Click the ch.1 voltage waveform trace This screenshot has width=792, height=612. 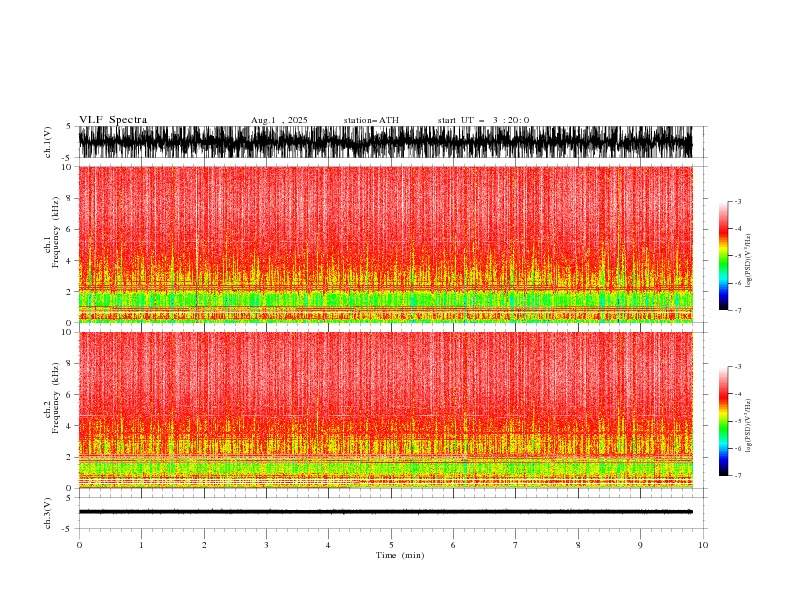coord(385,142)
